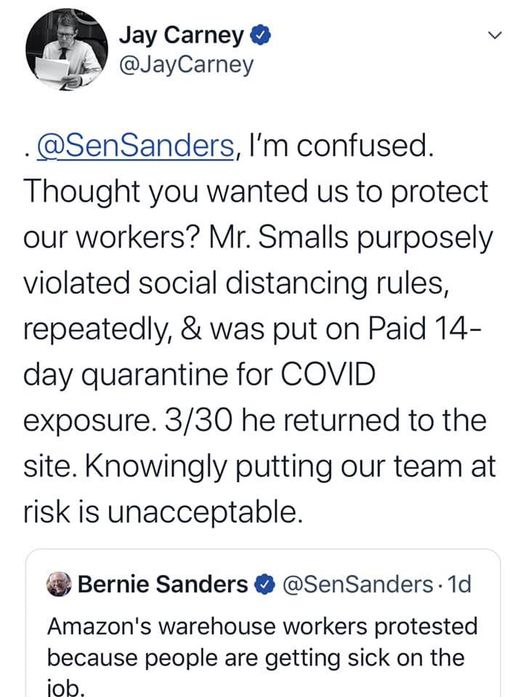Viewport: 526px width, 697px height.
Task: Click Bernie Sanders' verified badge
Action: pyautogui.click(x=264, y=585)
